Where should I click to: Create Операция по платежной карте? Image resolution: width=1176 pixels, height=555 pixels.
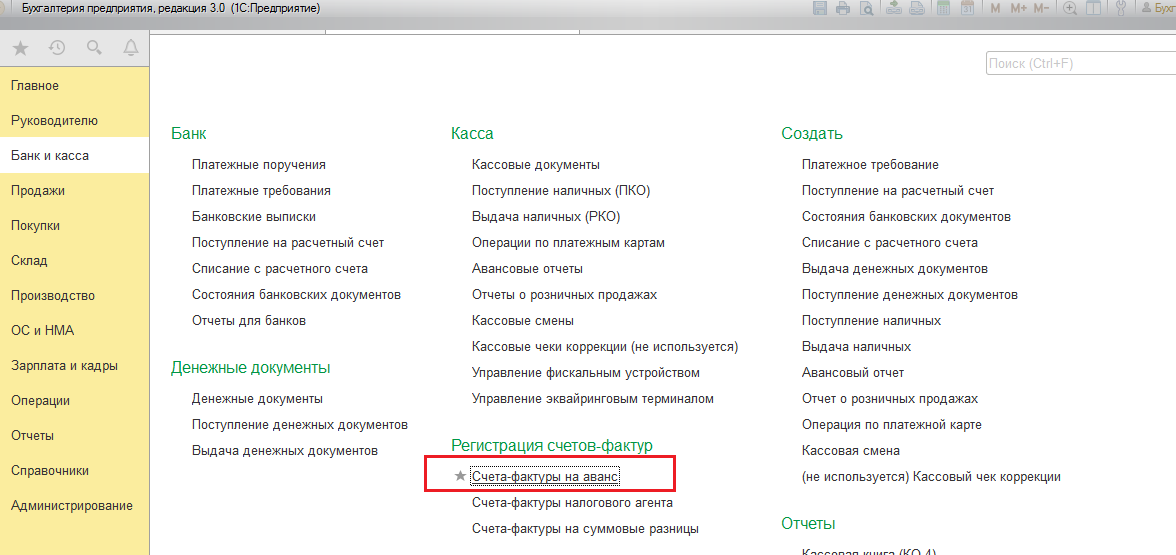pos(892,425)
